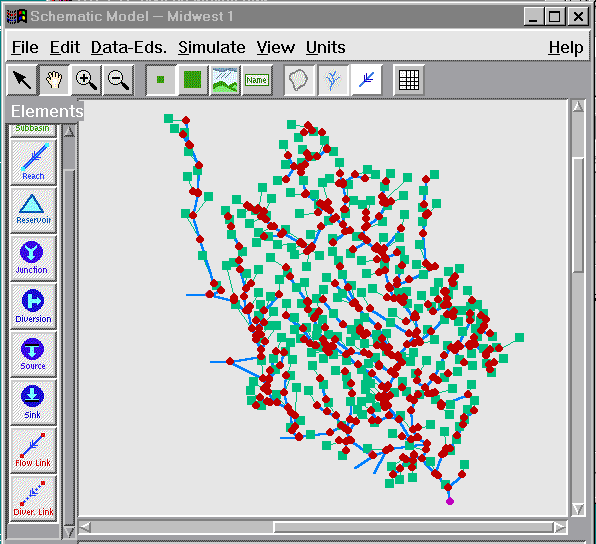
Task: Pick the Flow Link tool
Action: [x=33, y=450]
